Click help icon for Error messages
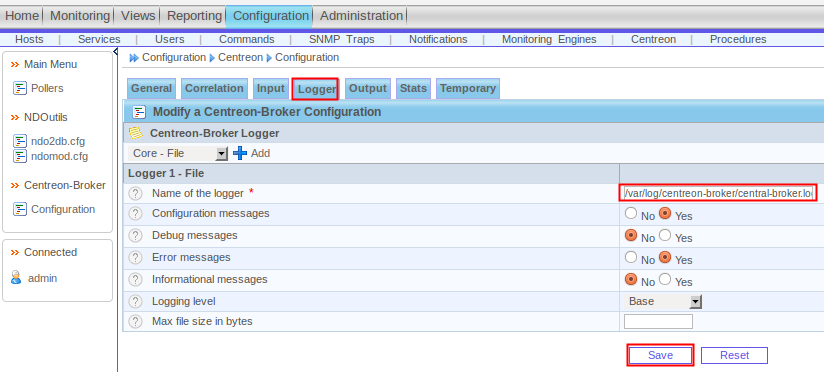The width and height of the screenshot is (824, 372). point(136,258)
